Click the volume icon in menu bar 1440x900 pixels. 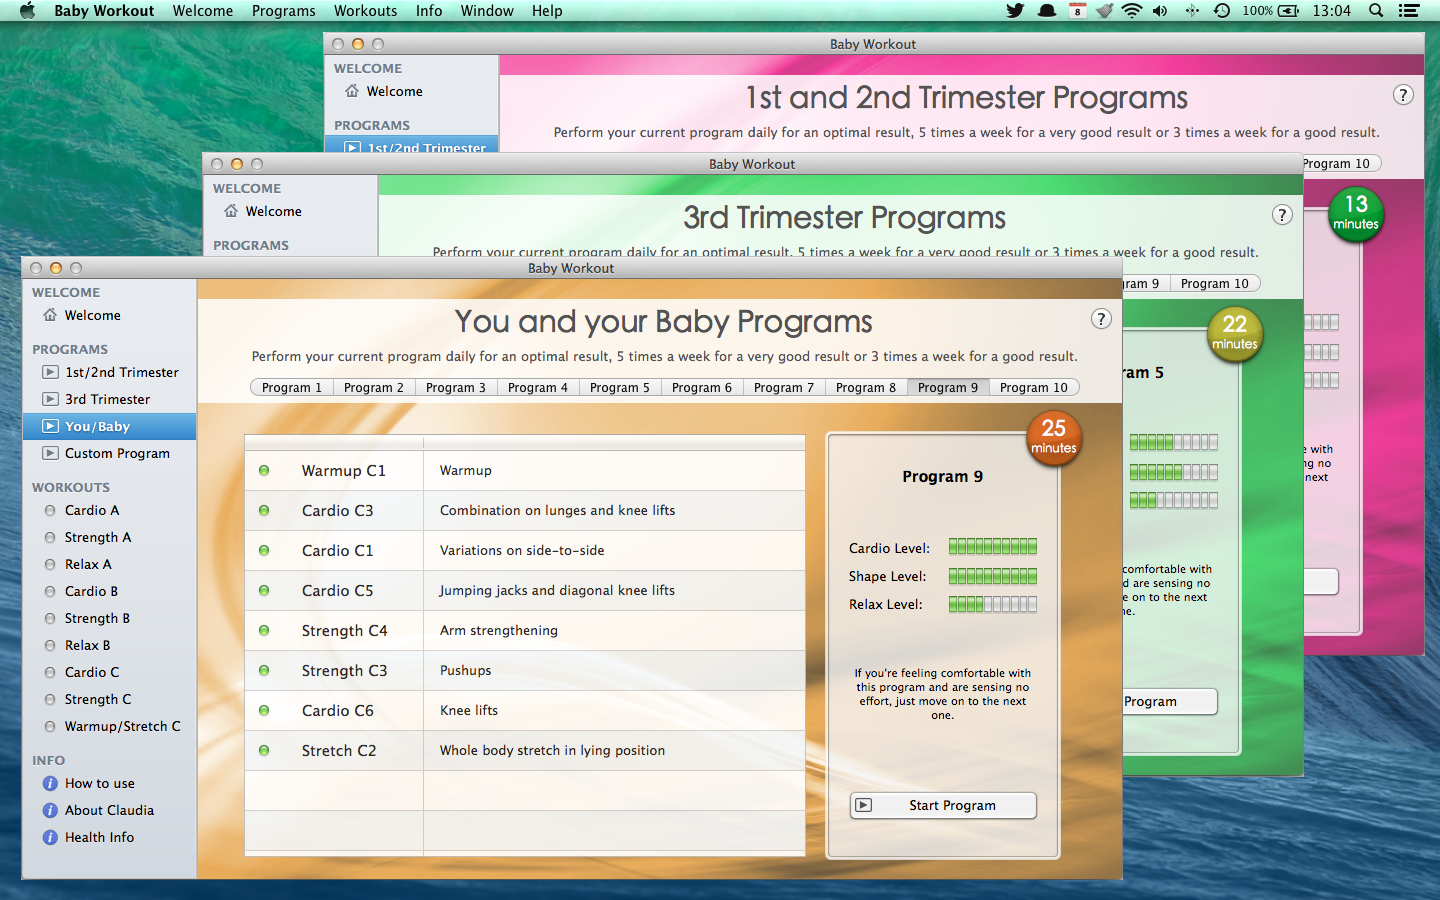(x=1160, y=11)
